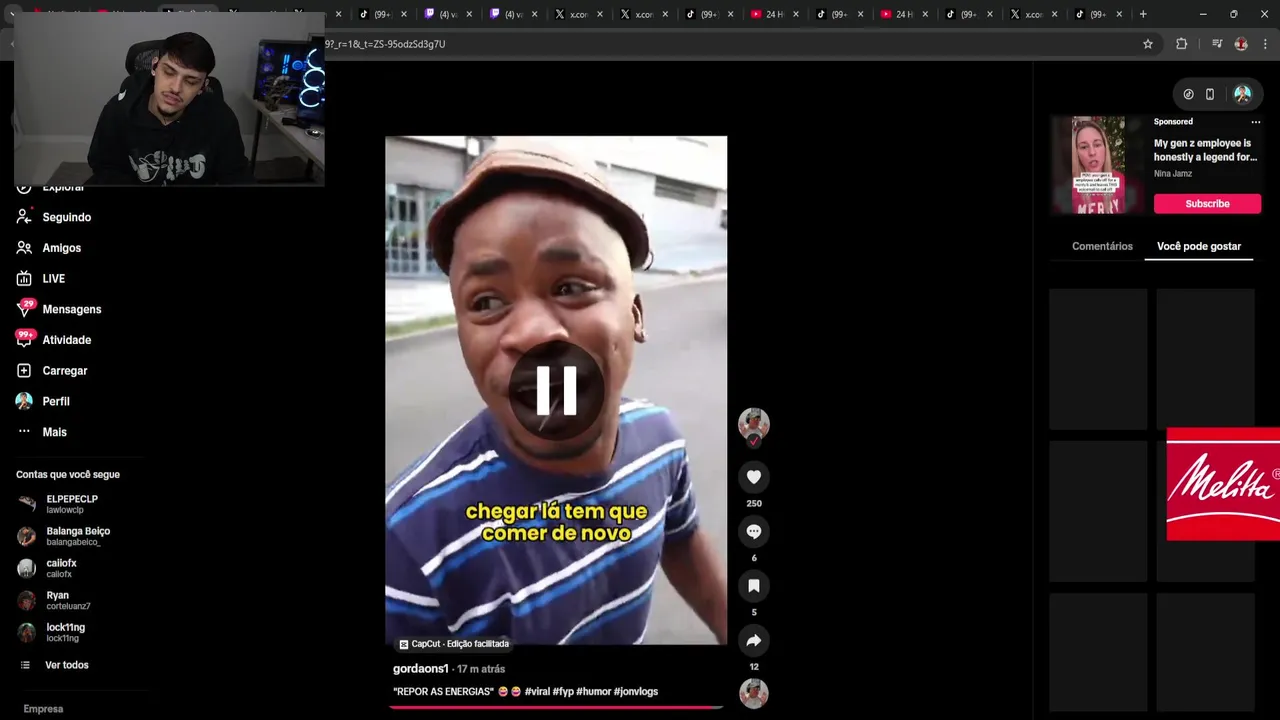The width and height of the screenshot is (1280, 720).
Task: Select the Você pode gostar tab
Action: [x=1199, y=246]
